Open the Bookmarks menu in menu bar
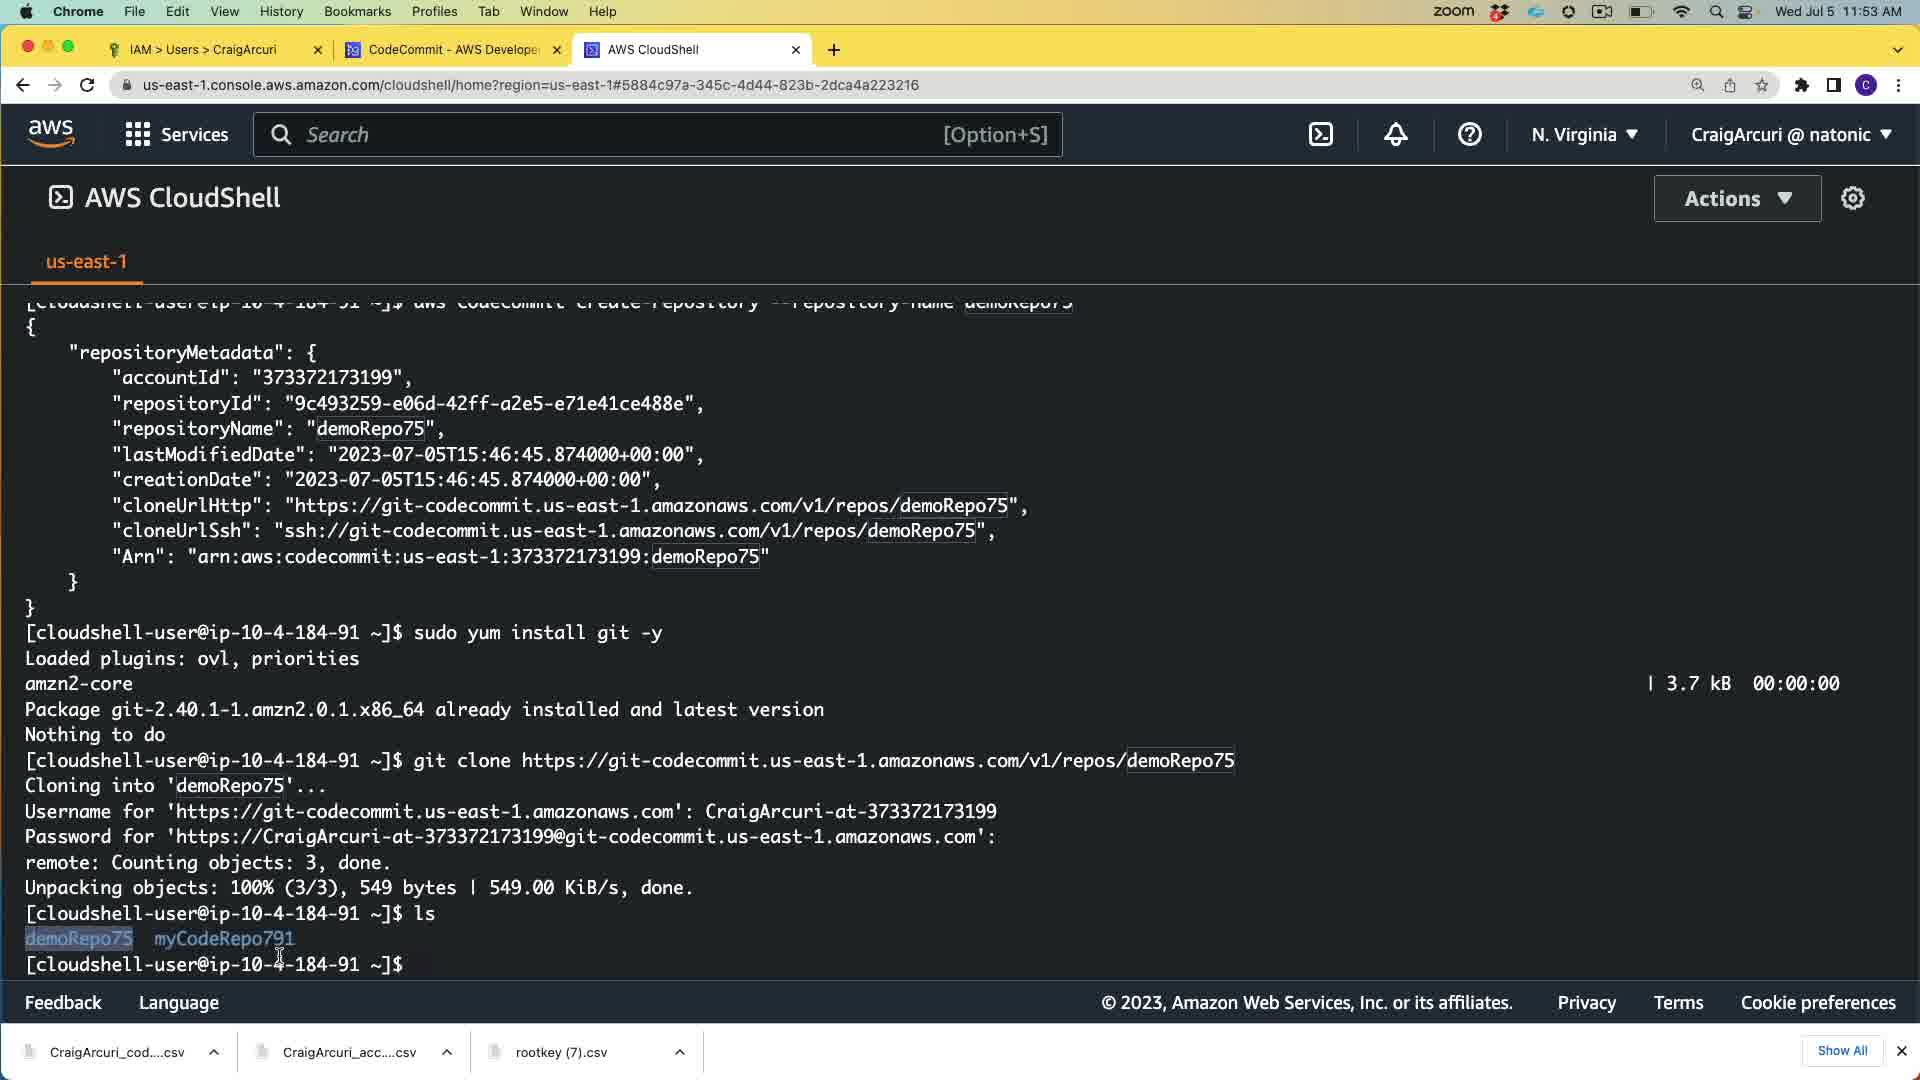1920x1080 pixels. (357, 11)
